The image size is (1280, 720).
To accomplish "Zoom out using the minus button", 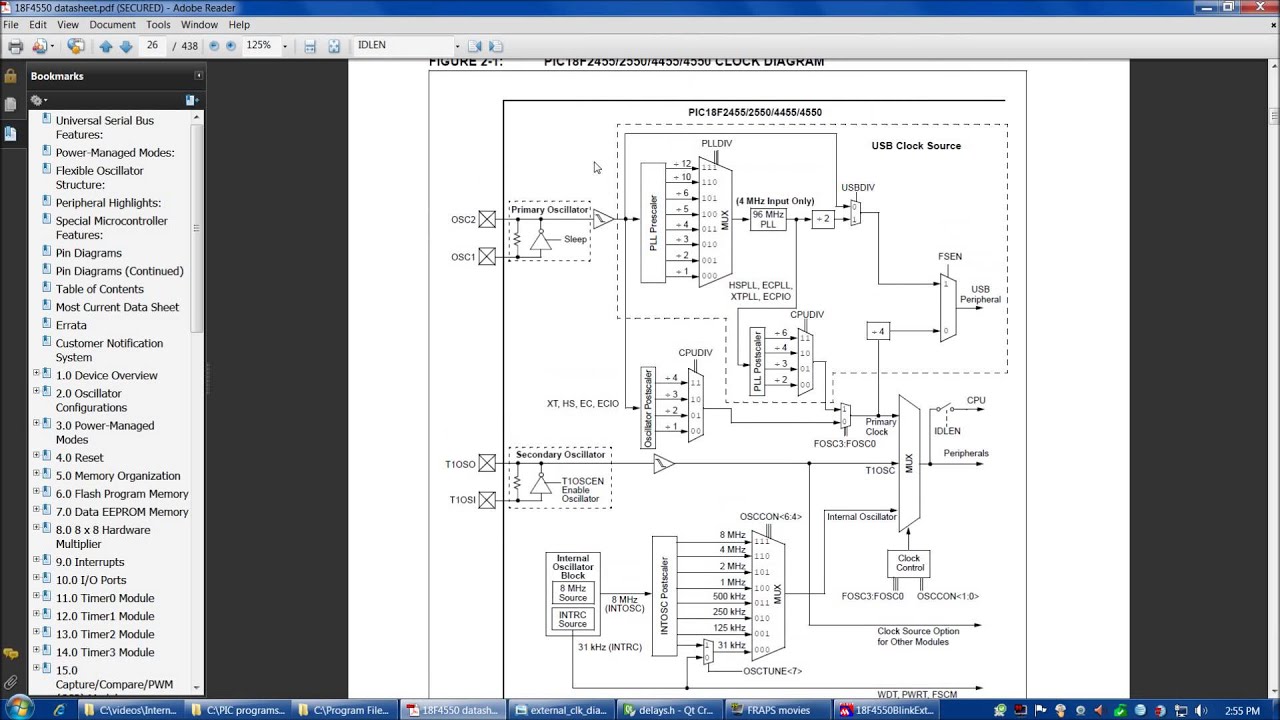I will [214, 46].
